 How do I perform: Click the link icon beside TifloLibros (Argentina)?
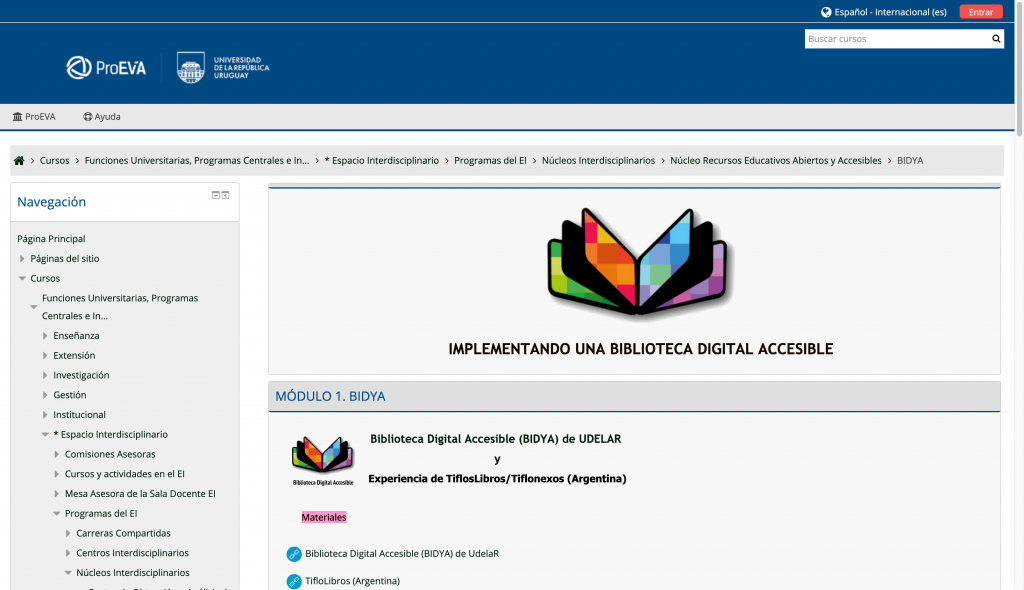tap(294, 581)
